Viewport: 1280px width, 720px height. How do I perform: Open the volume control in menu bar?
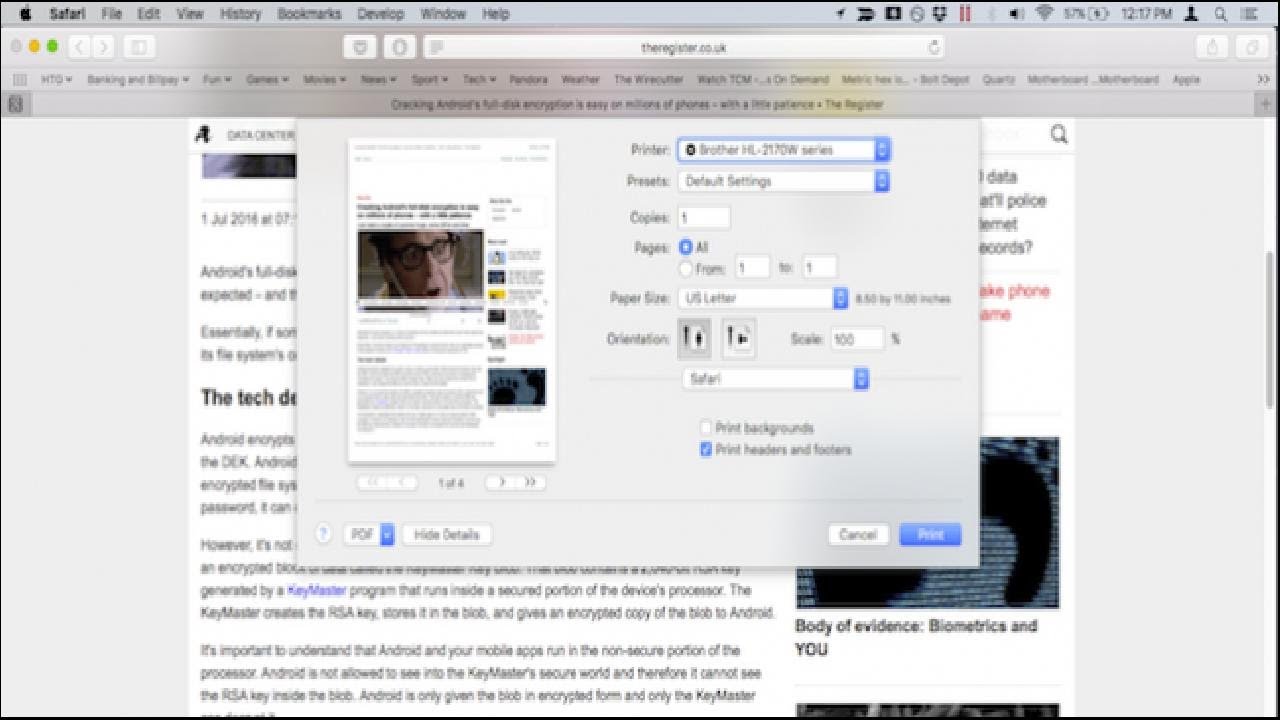1017,14
